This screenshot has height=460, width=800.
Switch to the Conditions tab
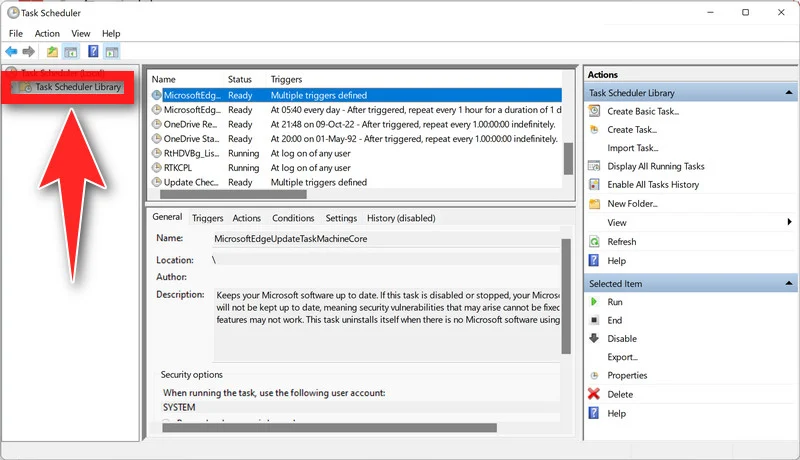pos(293,218)
